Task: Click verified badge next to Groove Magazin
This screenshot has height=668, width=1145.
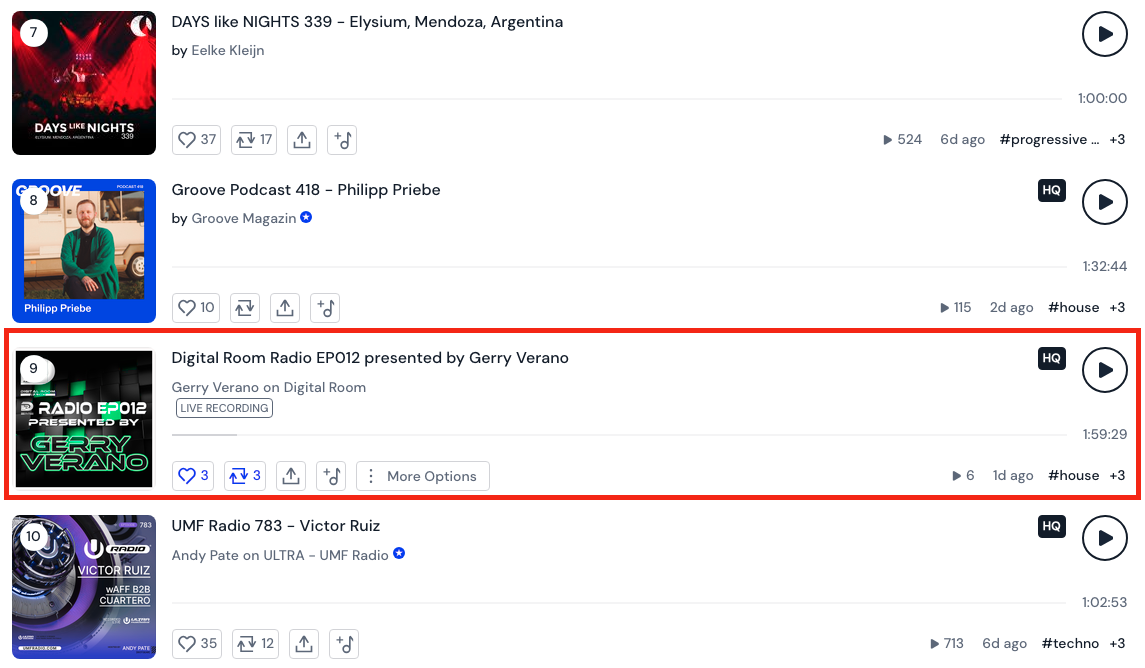Action: point(307,217)
